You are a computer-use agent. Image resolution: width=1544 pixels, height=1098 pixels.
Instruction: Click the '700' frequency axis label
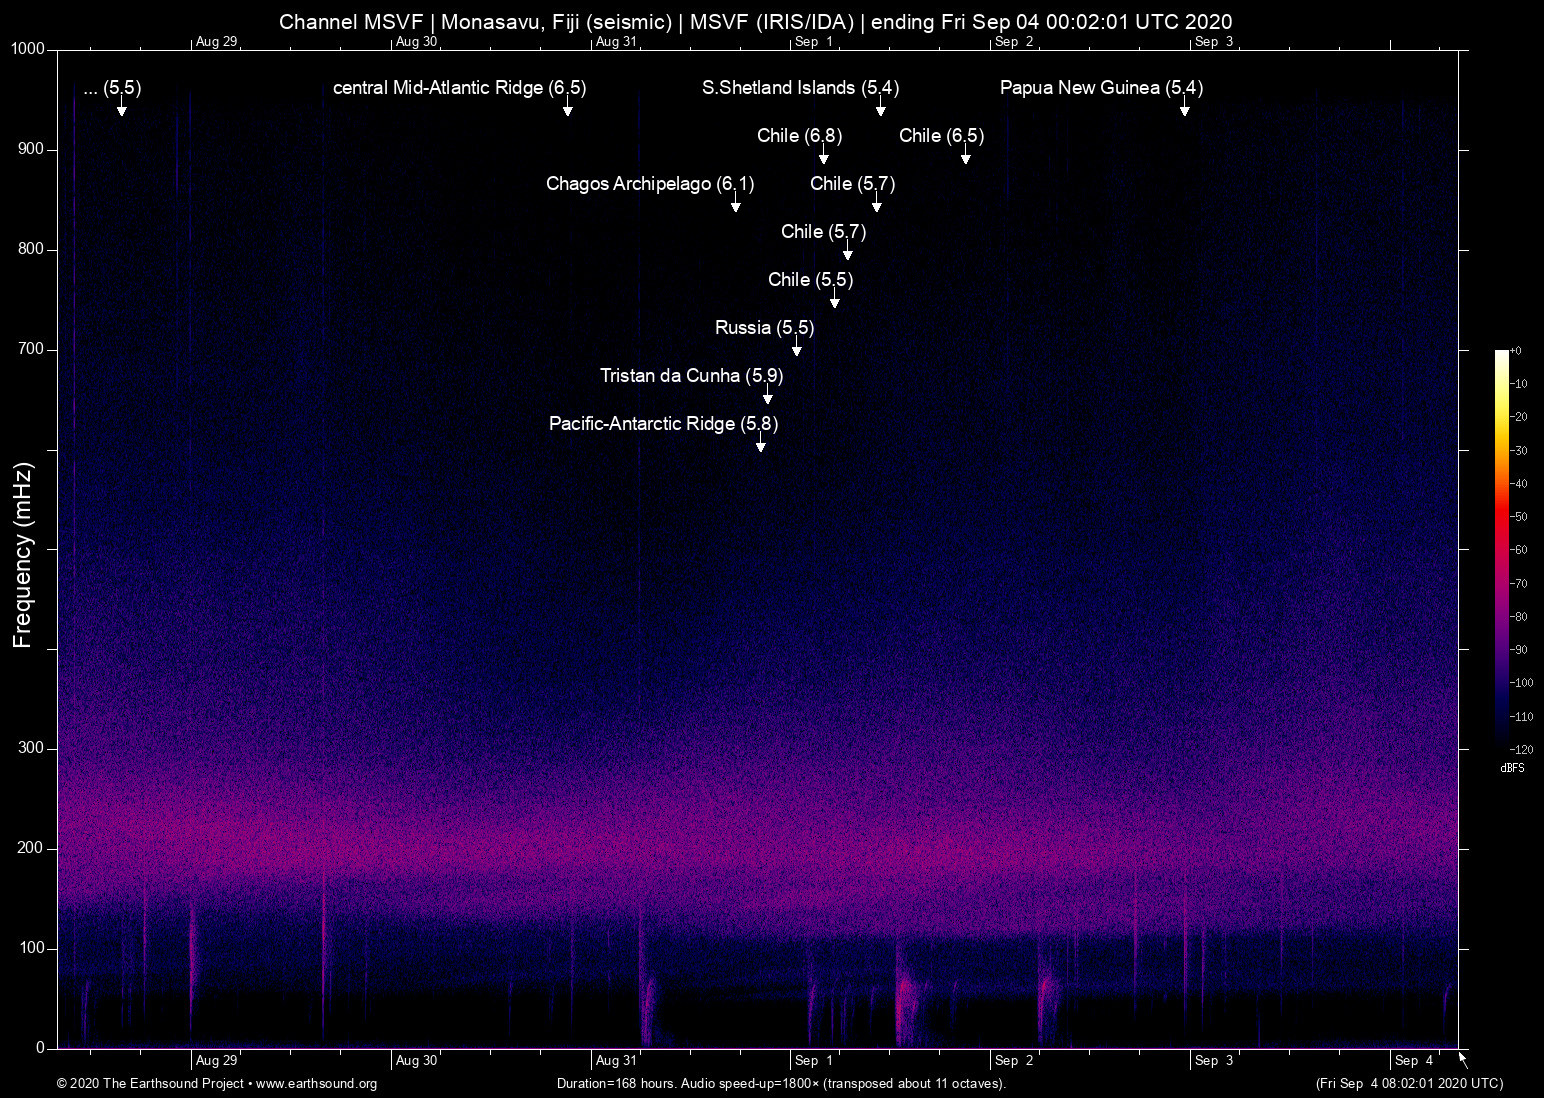point(32,349)
